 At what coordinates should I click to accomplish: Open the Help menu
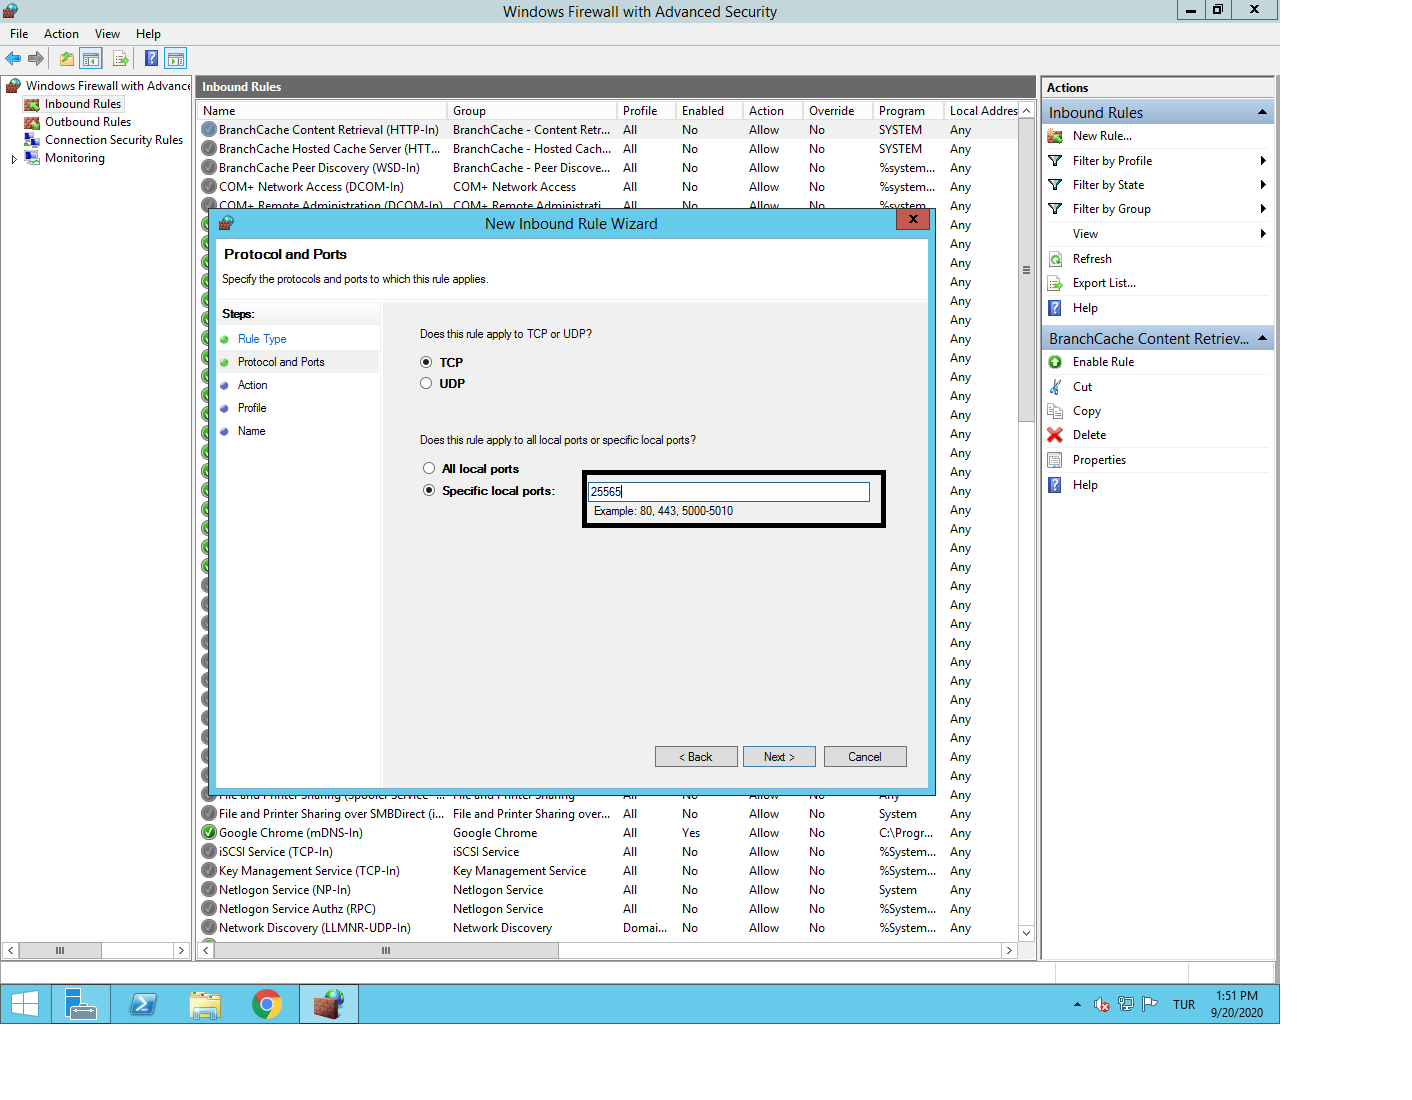coord(148,34)
